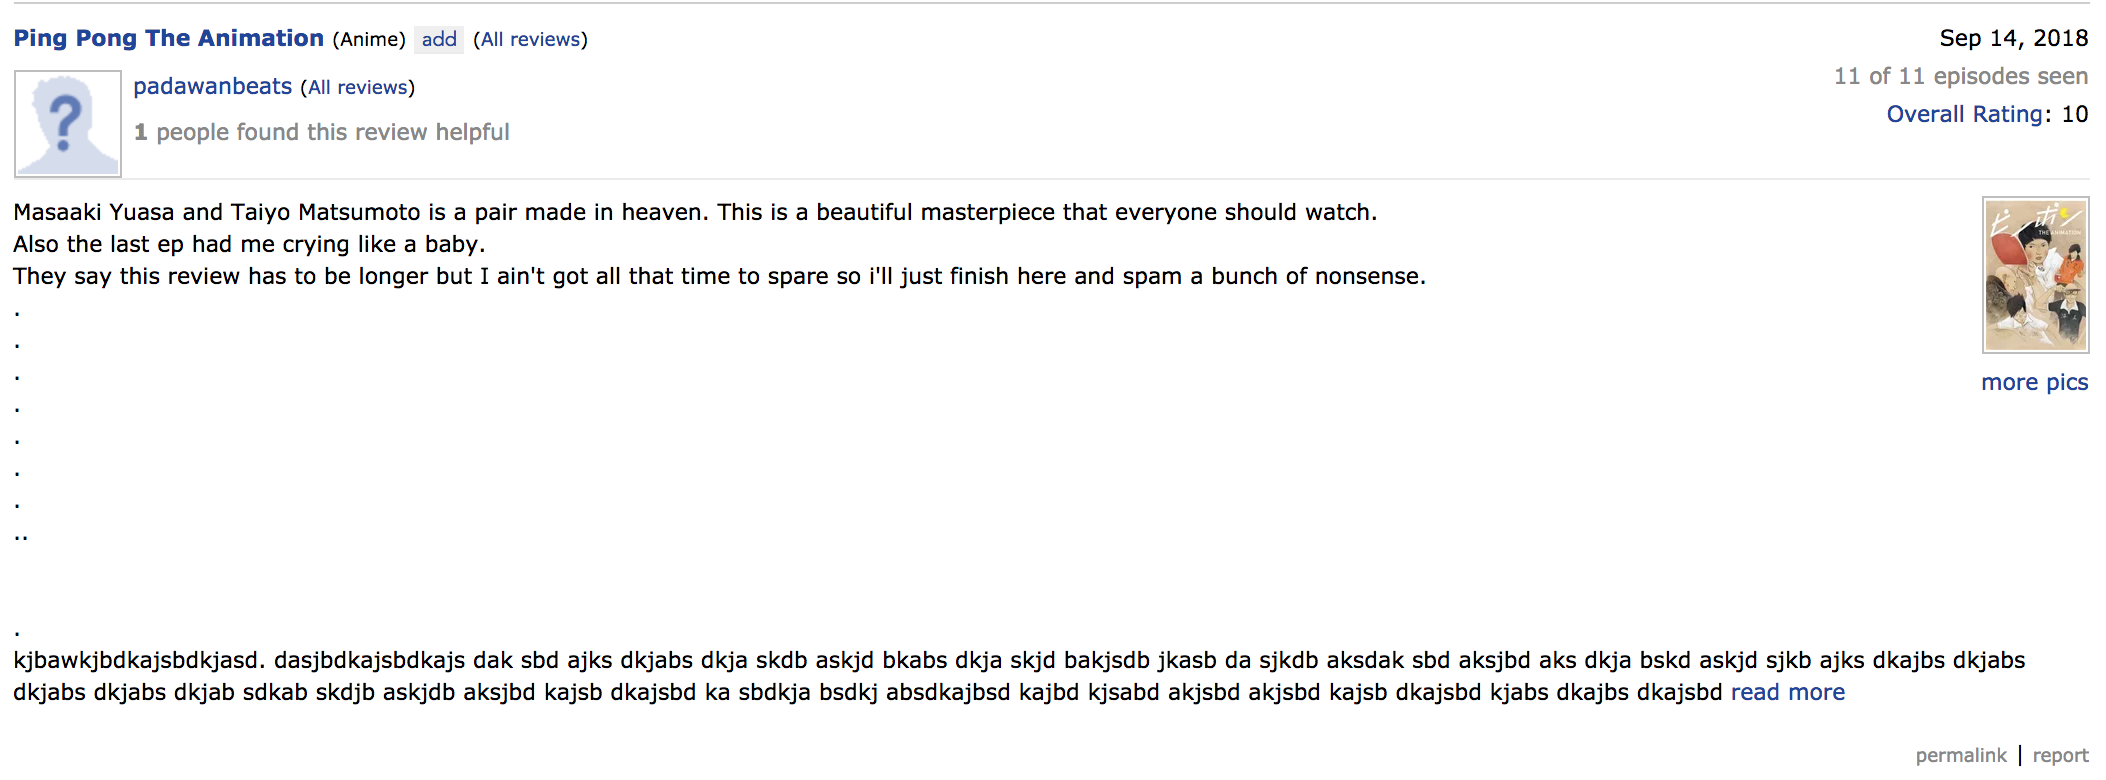Follow the more pics link
The height and width of the screenshot is (780, 2106).
pyautogui.click(x=2034, y=382)
